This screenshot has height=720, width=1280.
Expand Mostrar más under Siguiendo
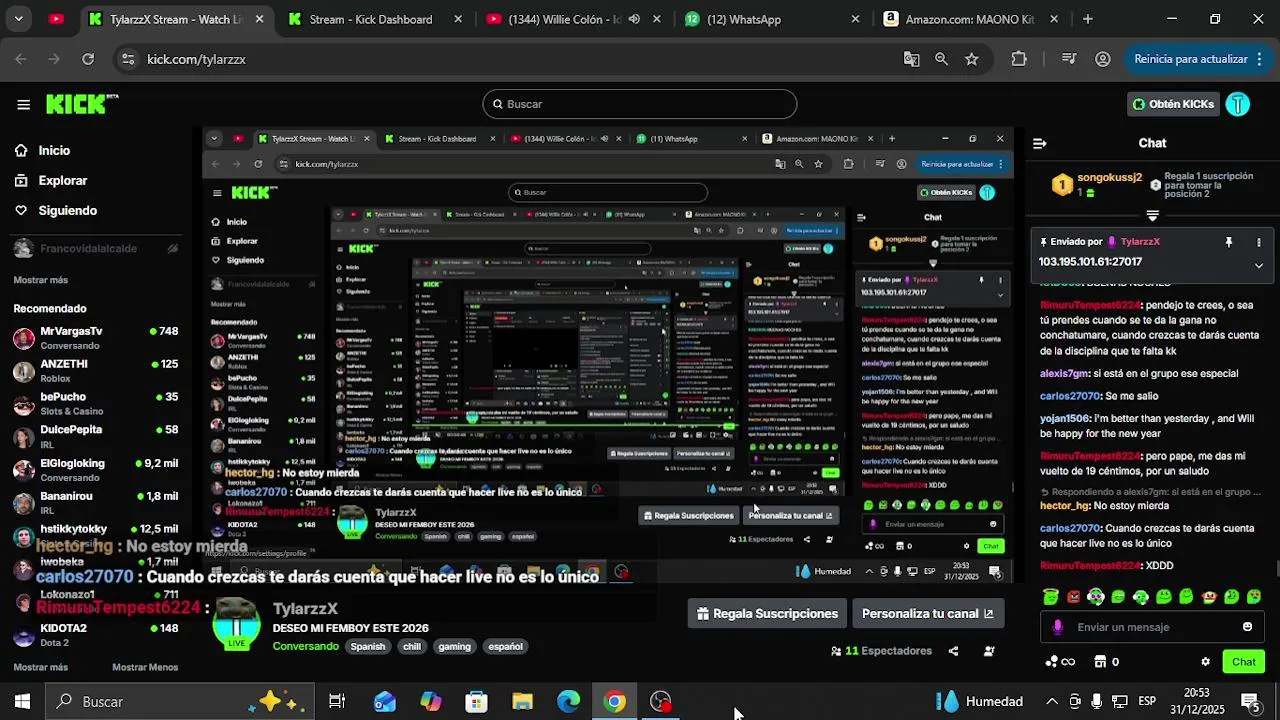[40, 280]
